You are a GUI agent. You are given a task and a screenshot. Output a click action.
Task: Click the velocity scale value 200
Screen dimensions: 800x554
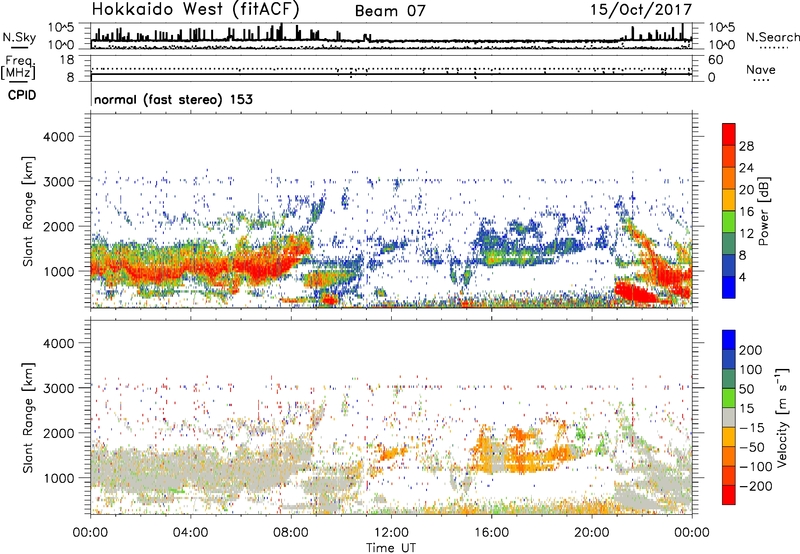coord(751,350)
